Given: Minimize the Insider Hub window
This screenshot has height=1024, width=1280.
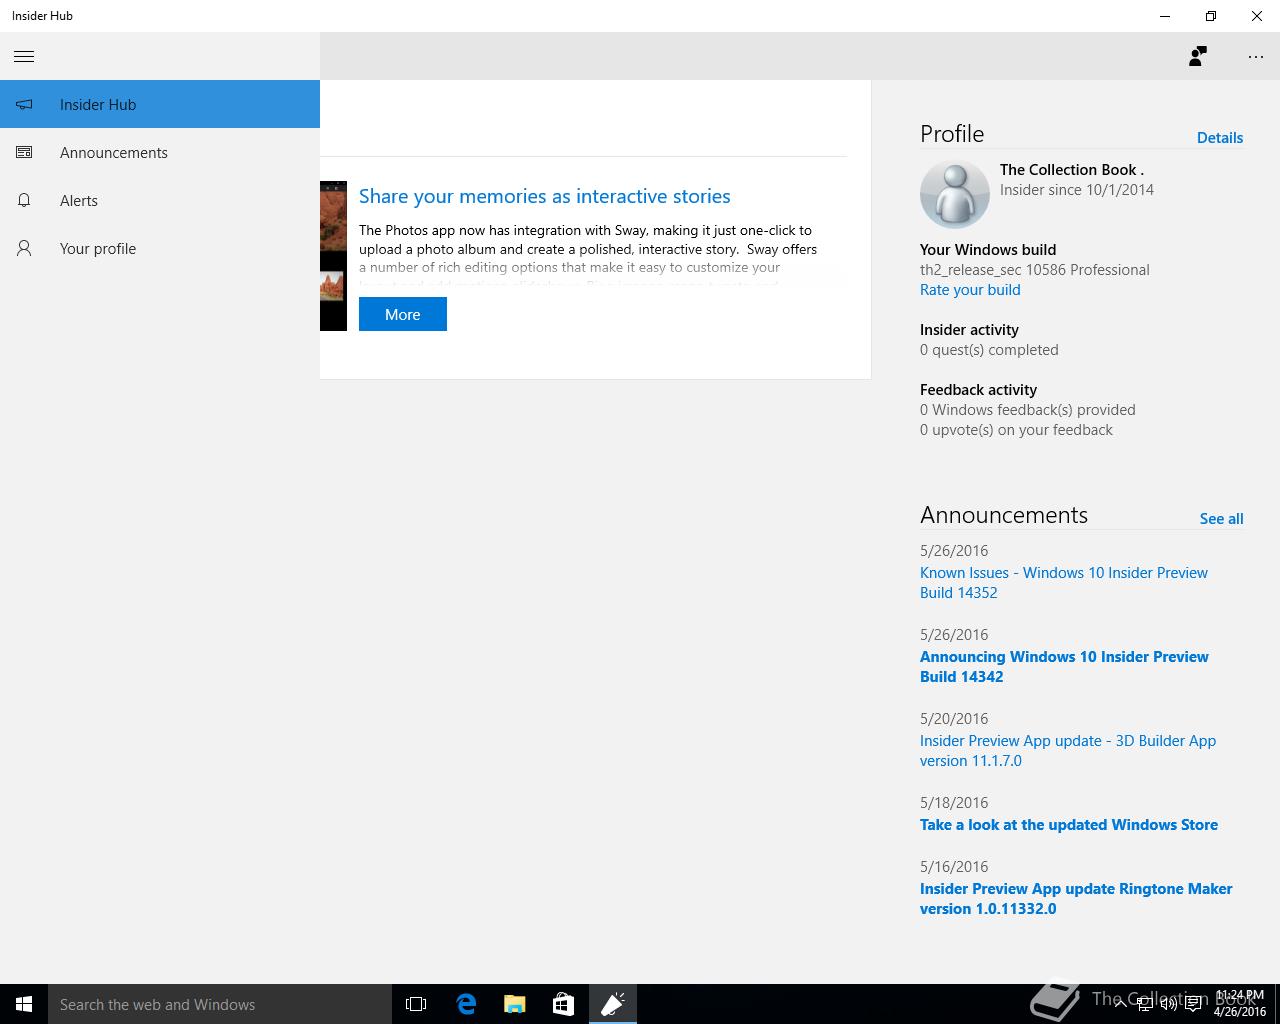Looking at the screenshot, I should point(1165,16).
